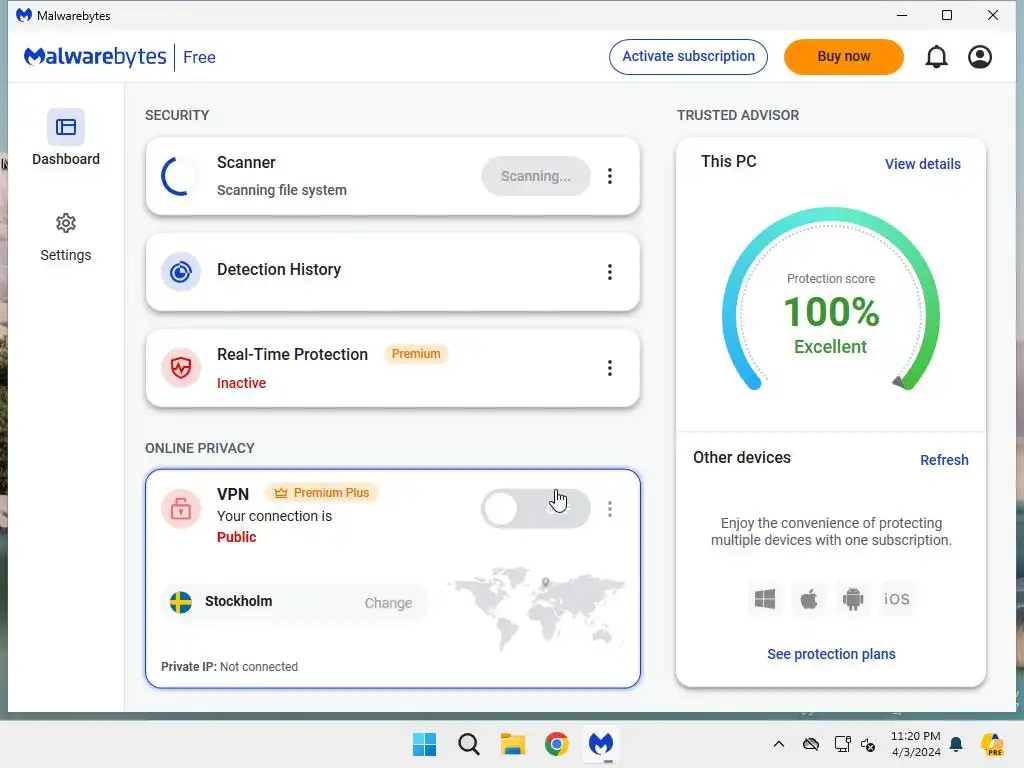Image resolution: width=1024 pixels, height=768 pixels.
Task: Click the Premium badge on Real-Time Protection
Action: 416,354
